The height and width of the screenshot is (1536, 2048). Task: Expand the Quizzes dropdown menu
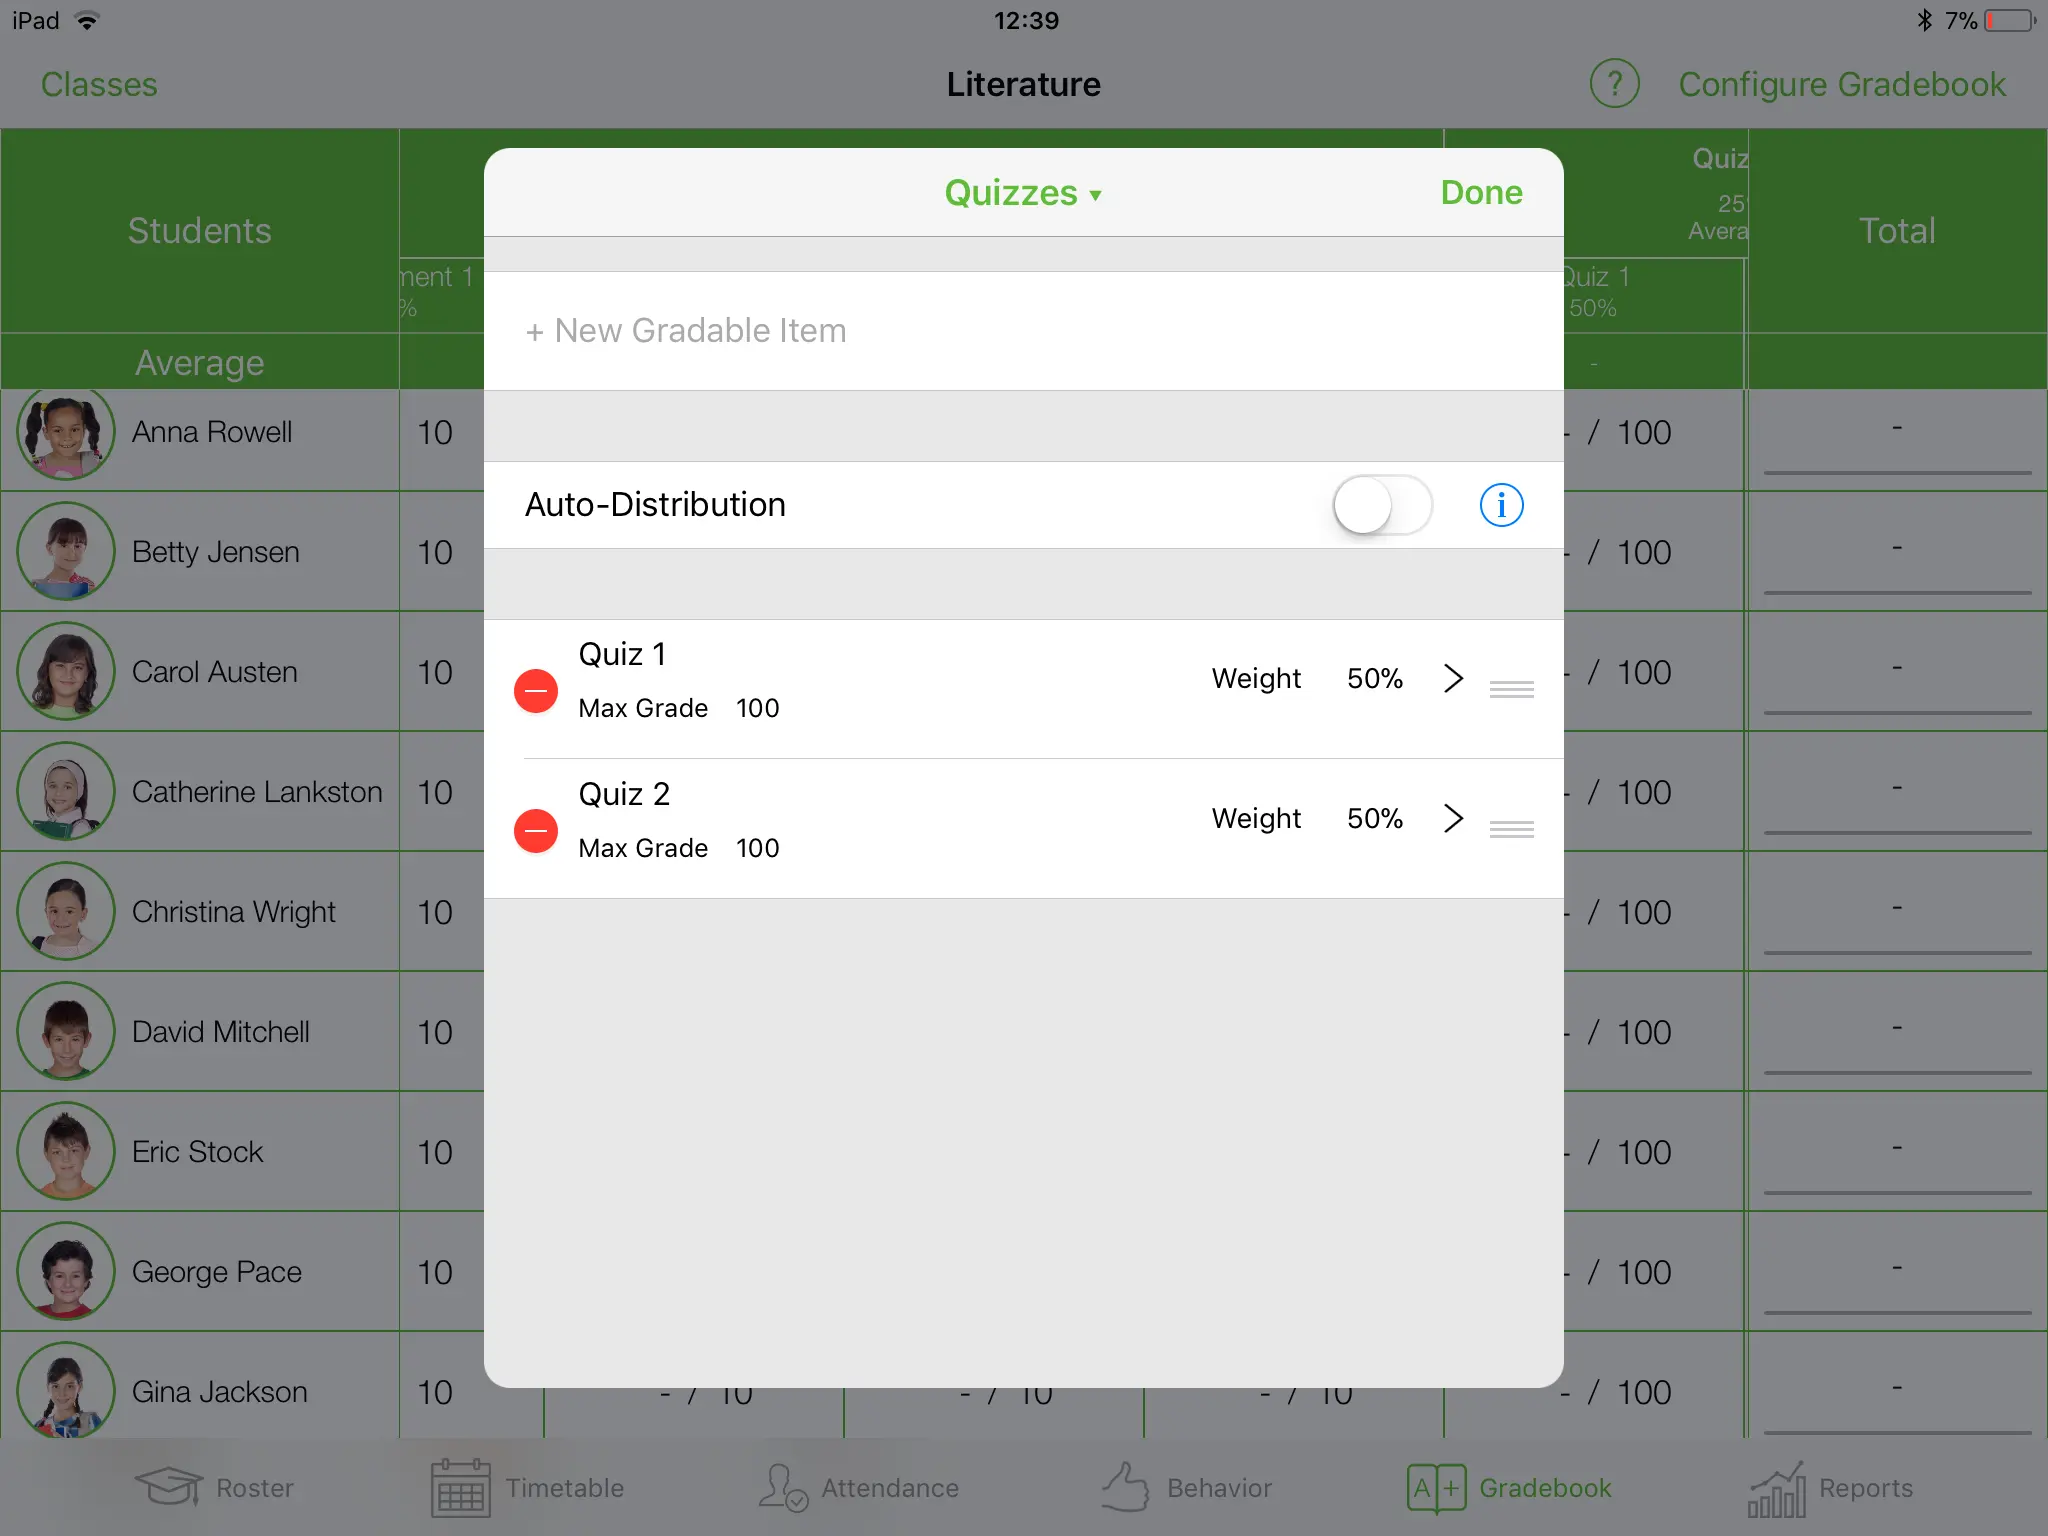click(x=1022, y=192)
